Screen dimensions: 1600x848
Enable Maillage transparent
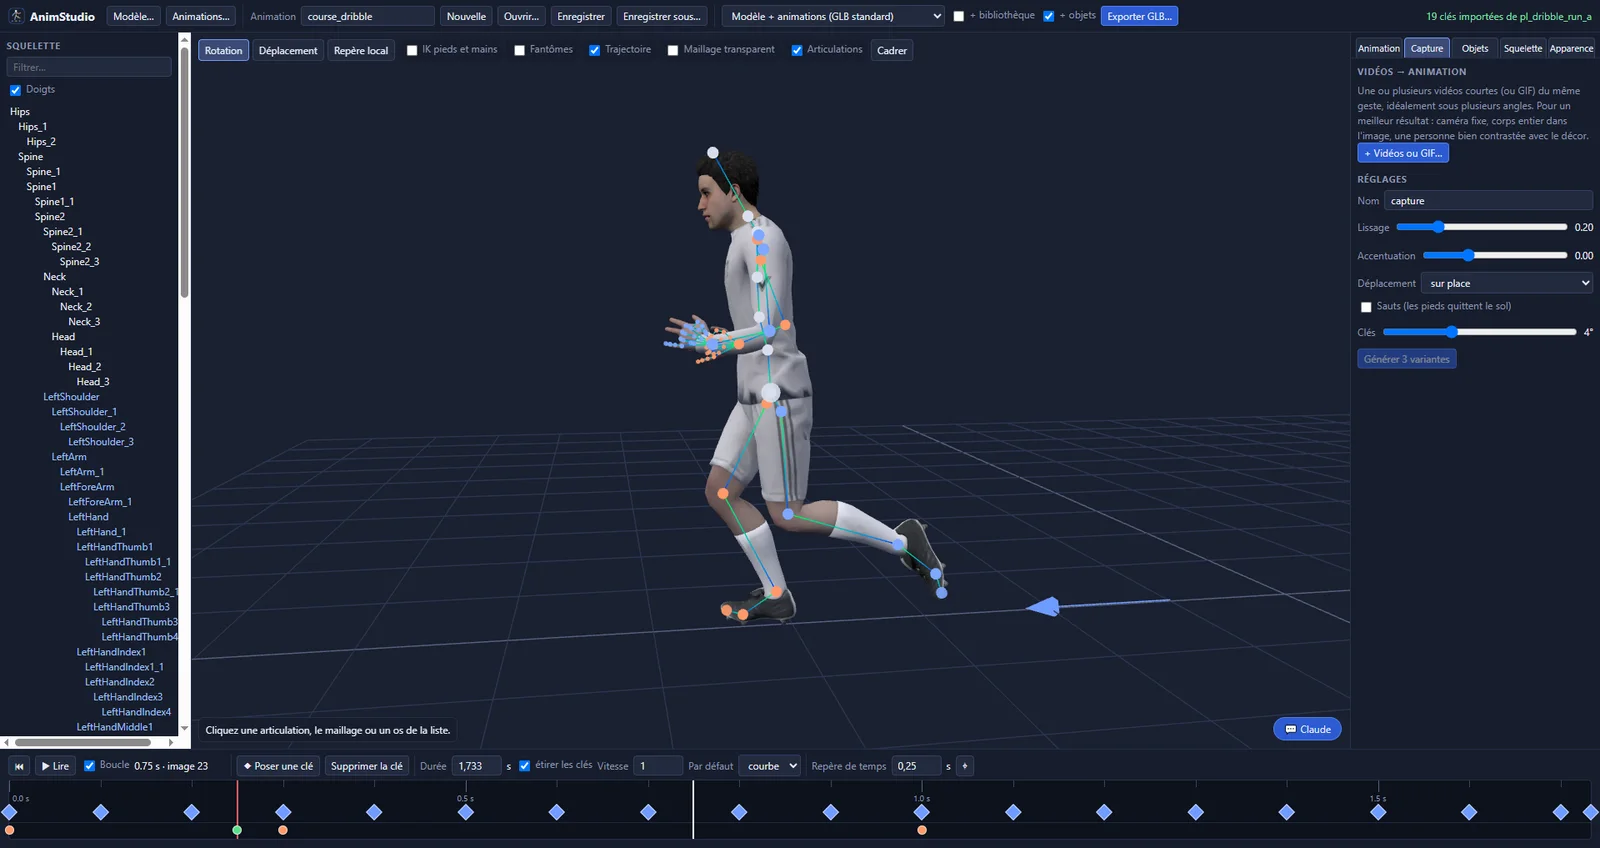673,50
